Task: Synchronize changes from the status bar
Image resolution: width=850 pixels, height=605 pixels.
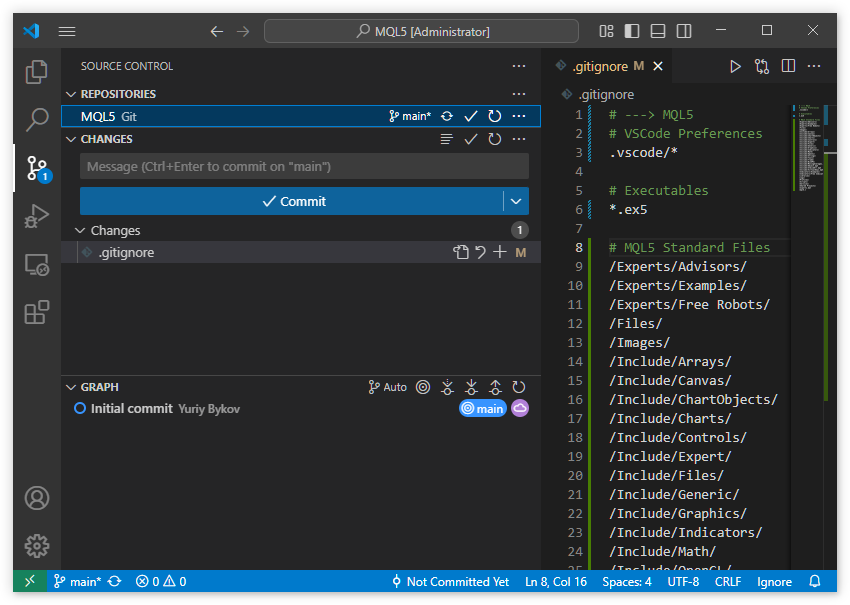Action: 114,581
